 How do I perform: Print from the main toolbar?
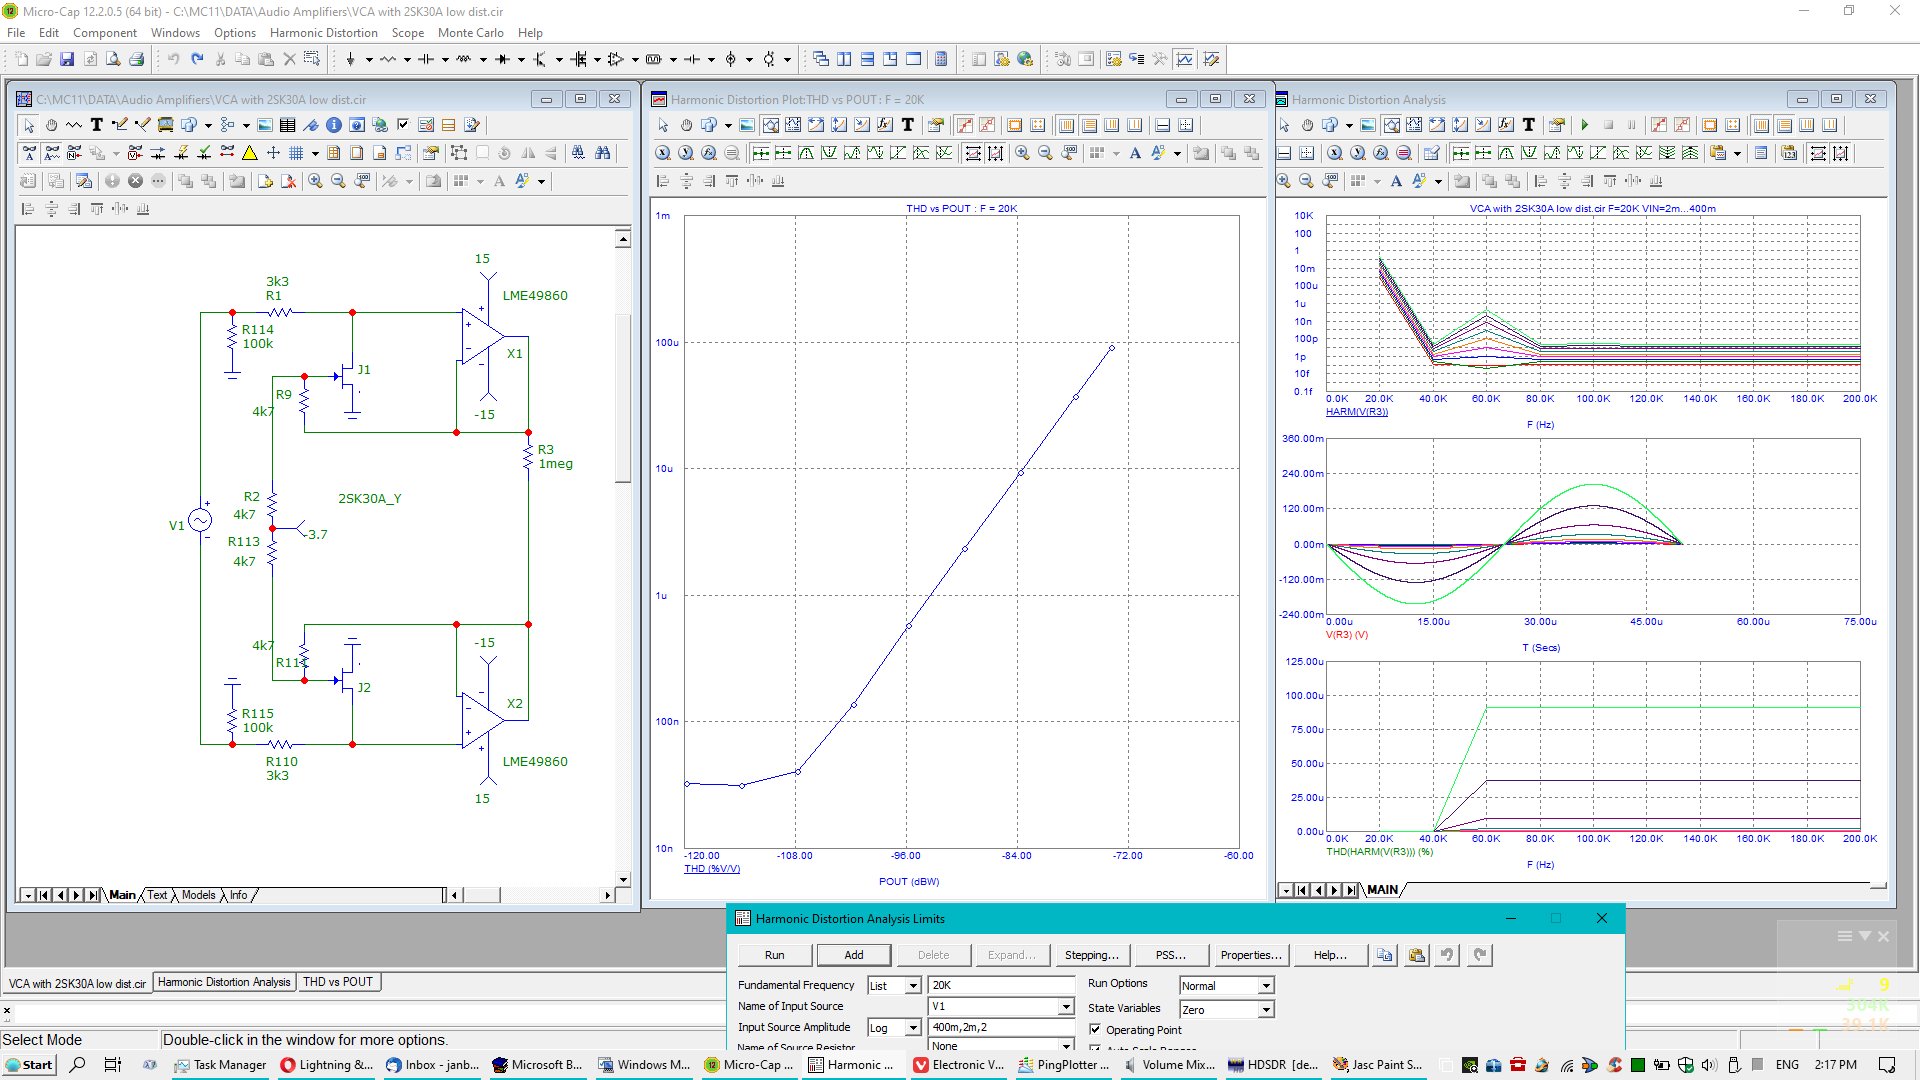click(137, 59)
